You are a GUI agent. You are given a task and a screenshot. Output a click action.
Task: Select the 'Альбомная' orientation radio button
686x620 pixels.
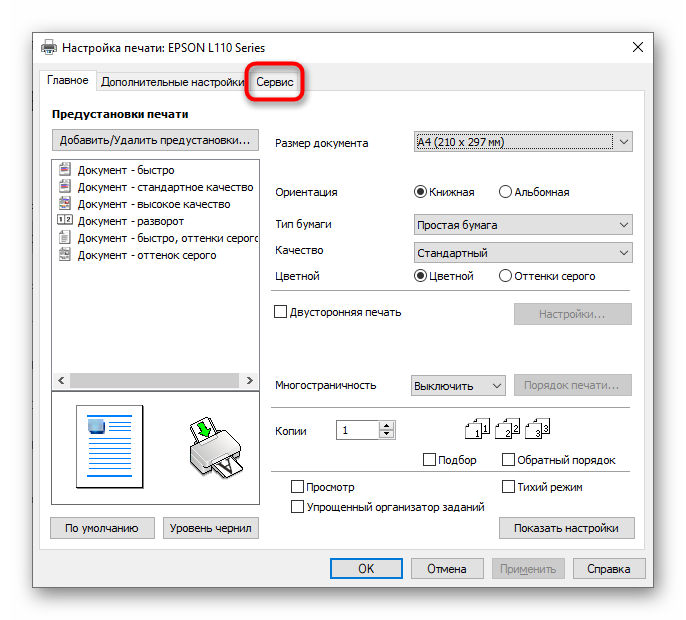click(x=505, y=192)
